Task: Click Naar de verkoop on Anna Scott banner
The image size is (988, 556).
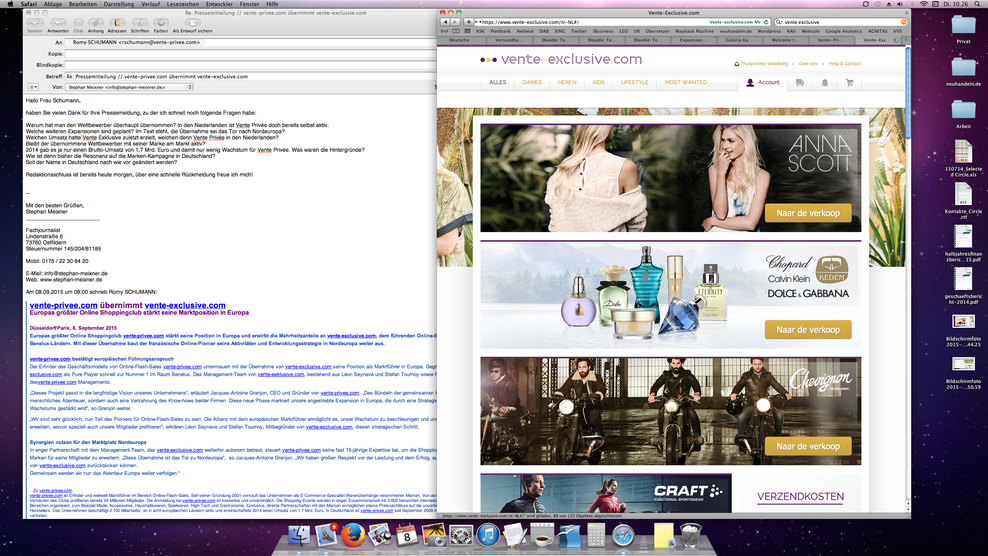Action: click(x=808, y=213)
